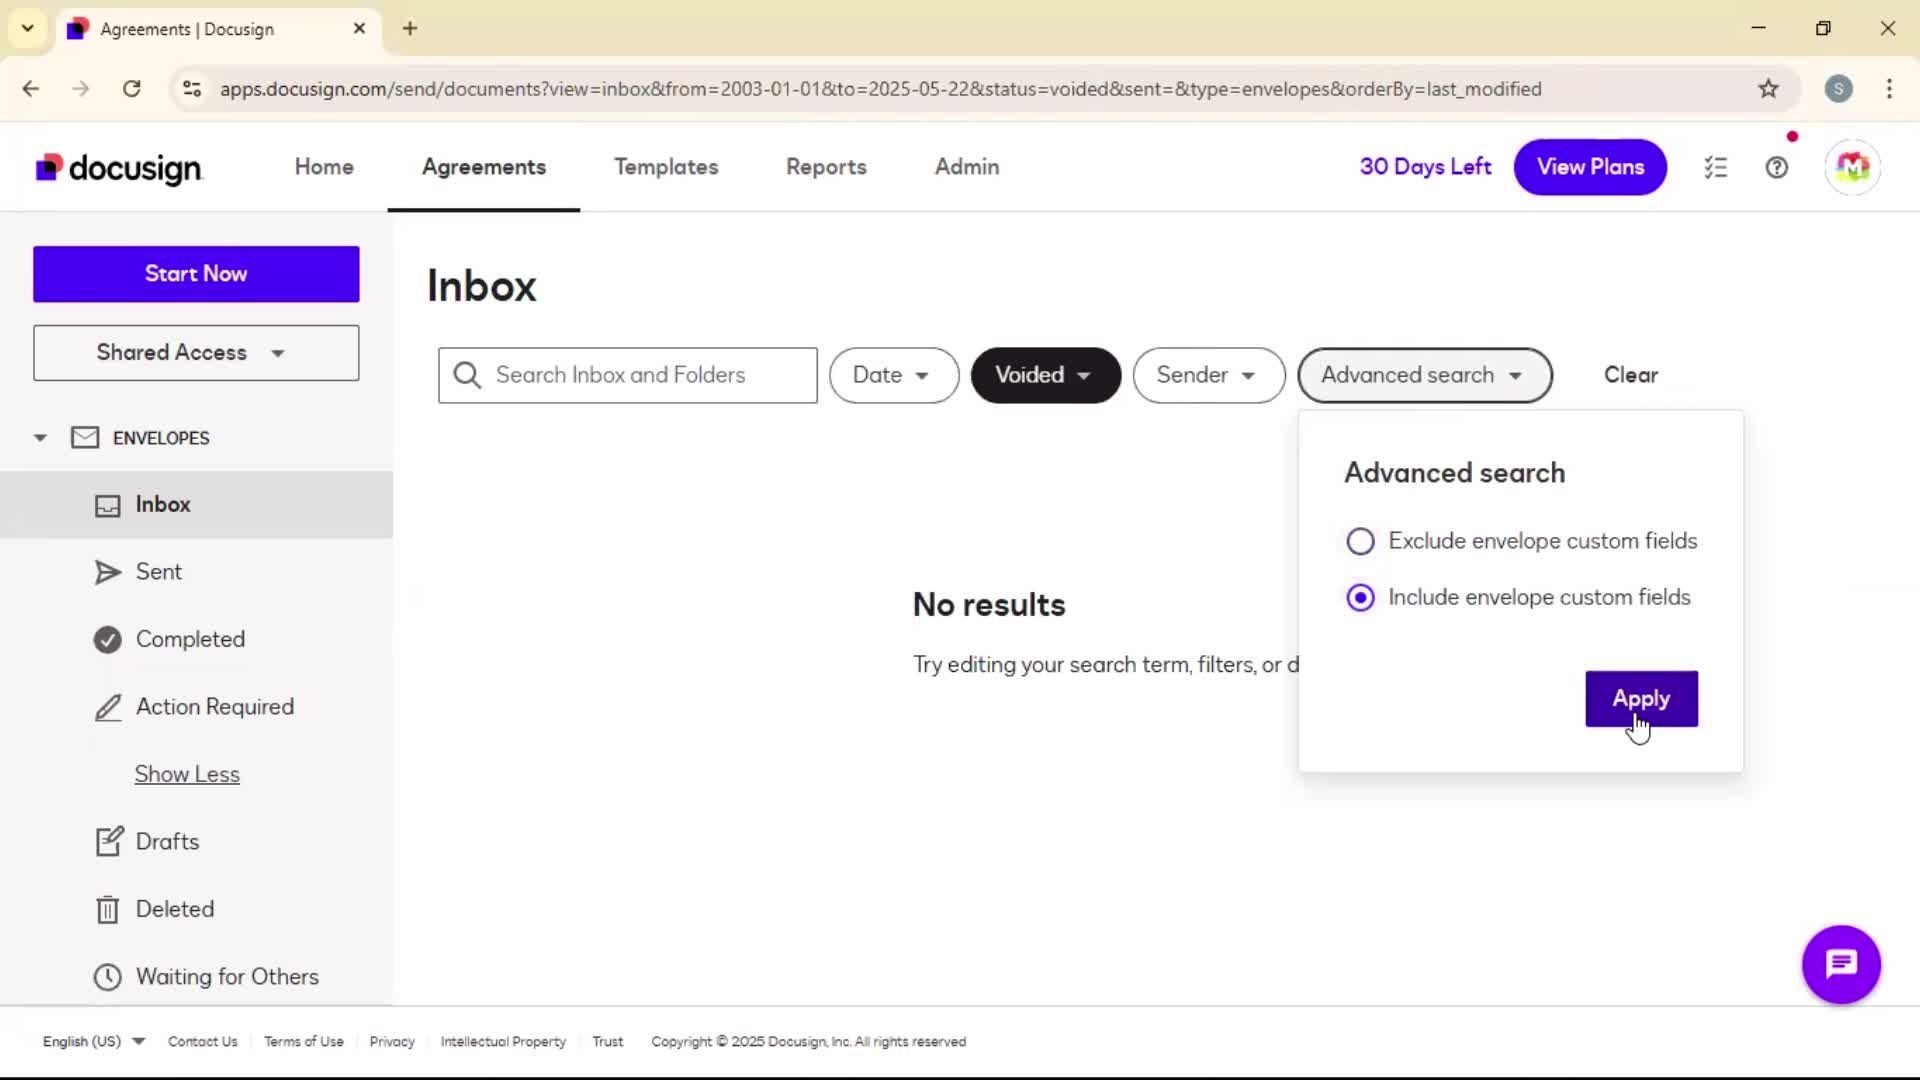Open the Privacy footer link
This screenshot has height=1080, width=1920.
tap(392, 1041)
